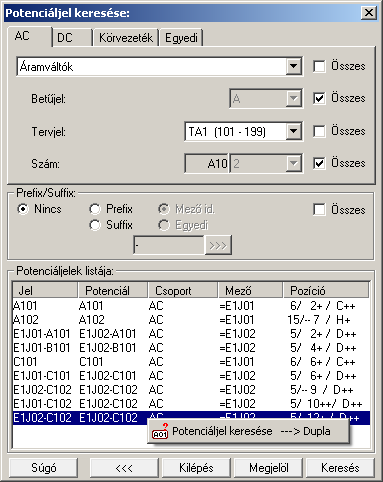Switch to the DC tab
The height and width of the screenshot is (482, 383).
72,38
